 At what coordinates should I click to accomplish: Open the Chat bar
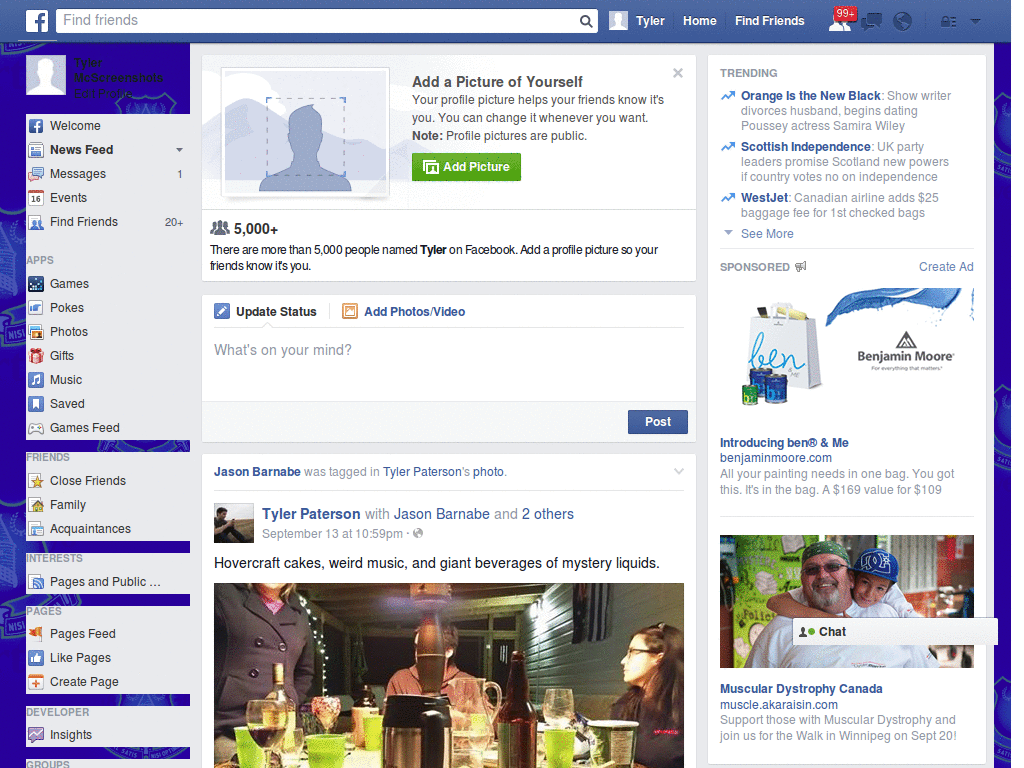click(895, 632)
